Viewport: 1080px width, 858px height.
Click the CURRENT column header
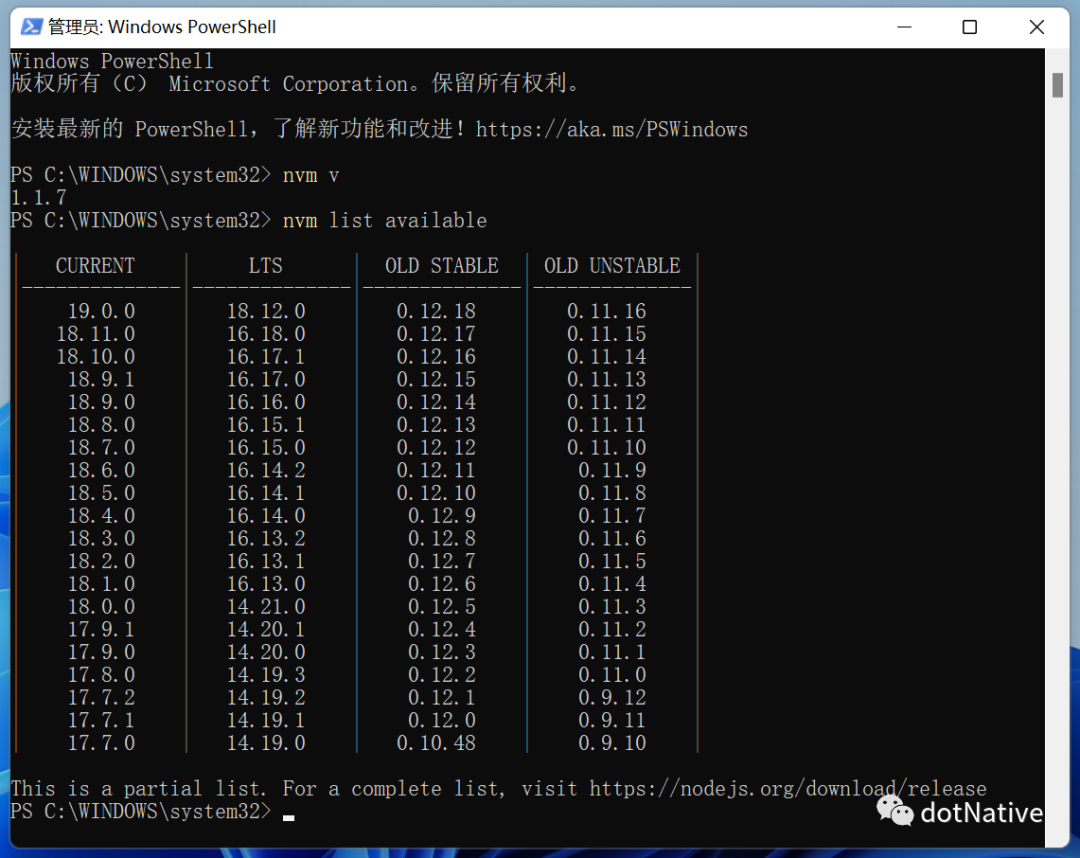click(x=95, y=266)
